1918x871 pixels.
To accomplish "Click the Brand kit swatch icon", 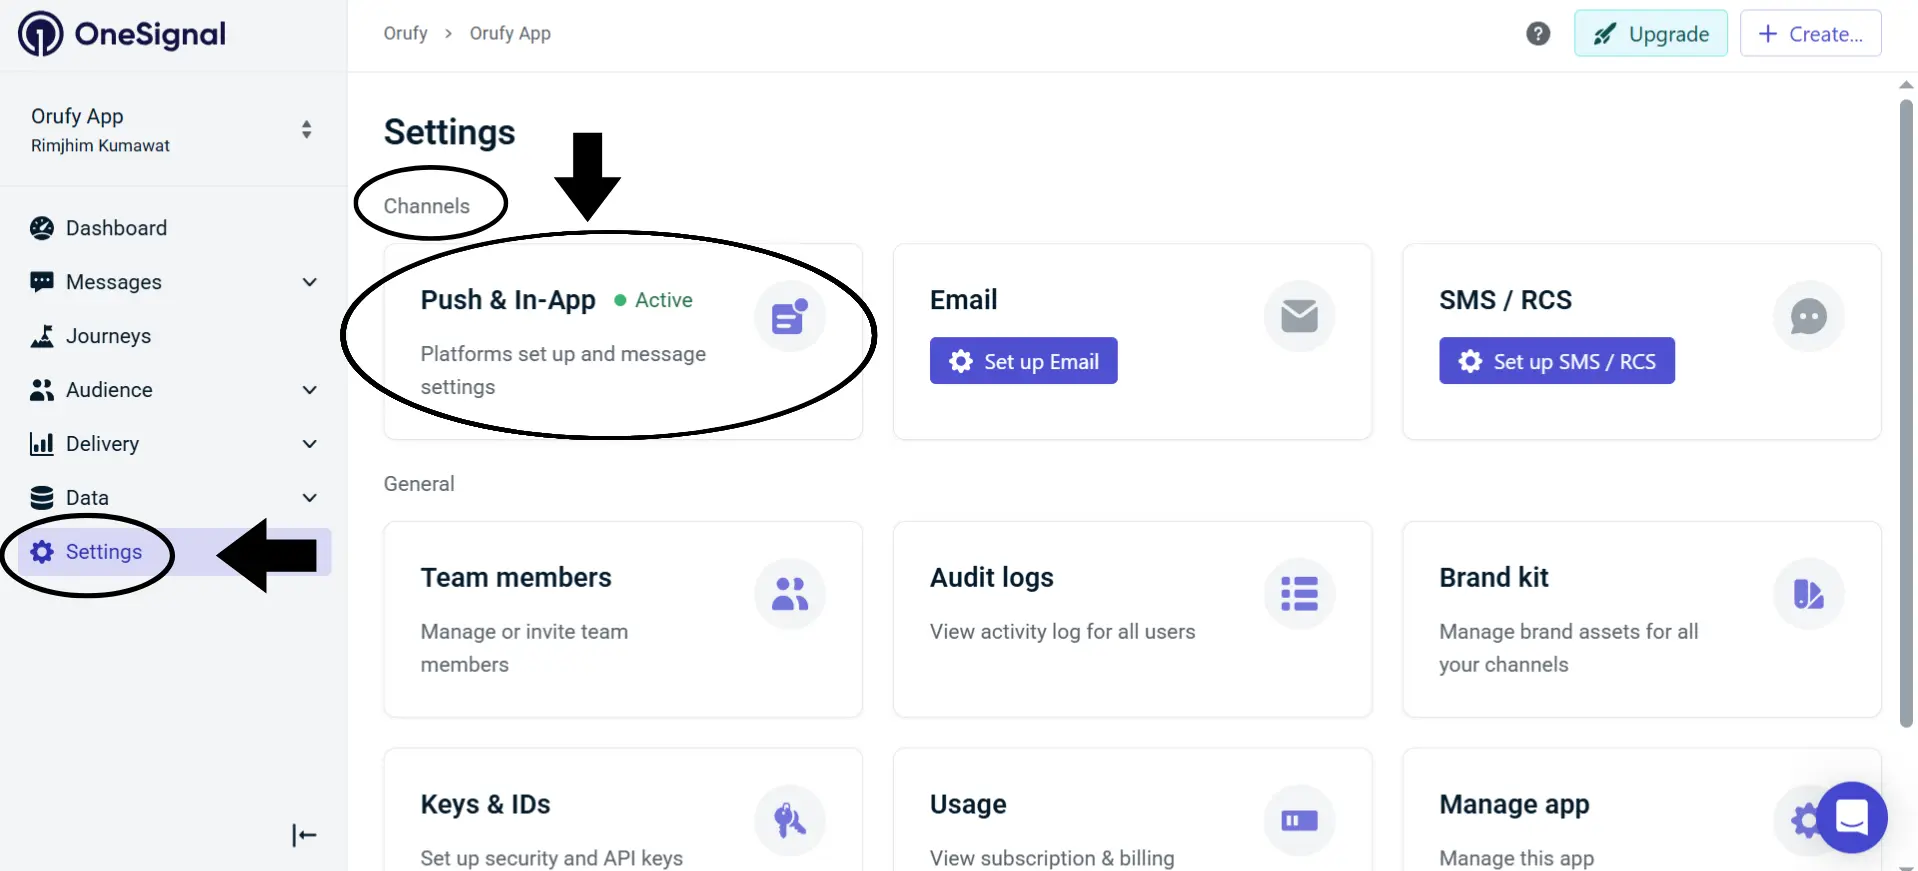I will (1808, 594).
